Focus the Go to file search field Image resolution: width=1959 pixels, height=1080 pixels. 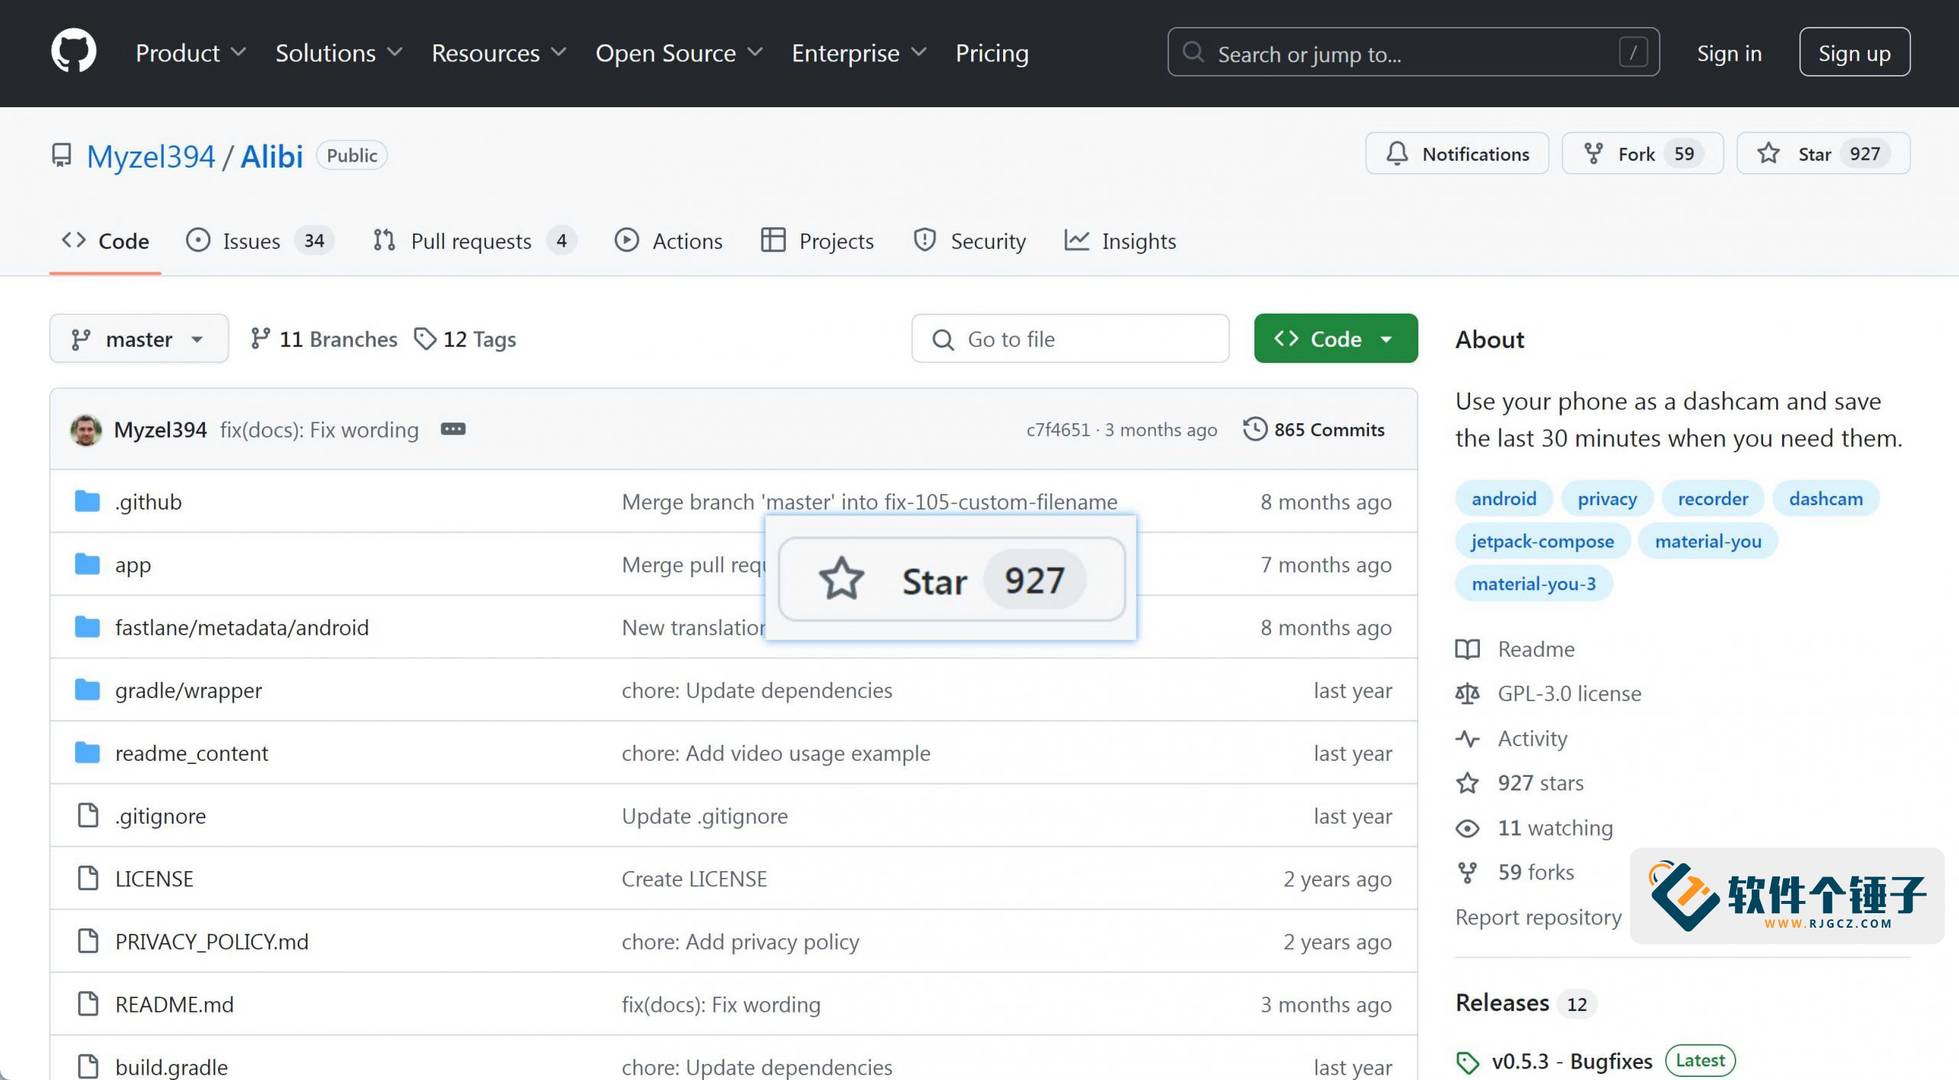coord(1070,339)
